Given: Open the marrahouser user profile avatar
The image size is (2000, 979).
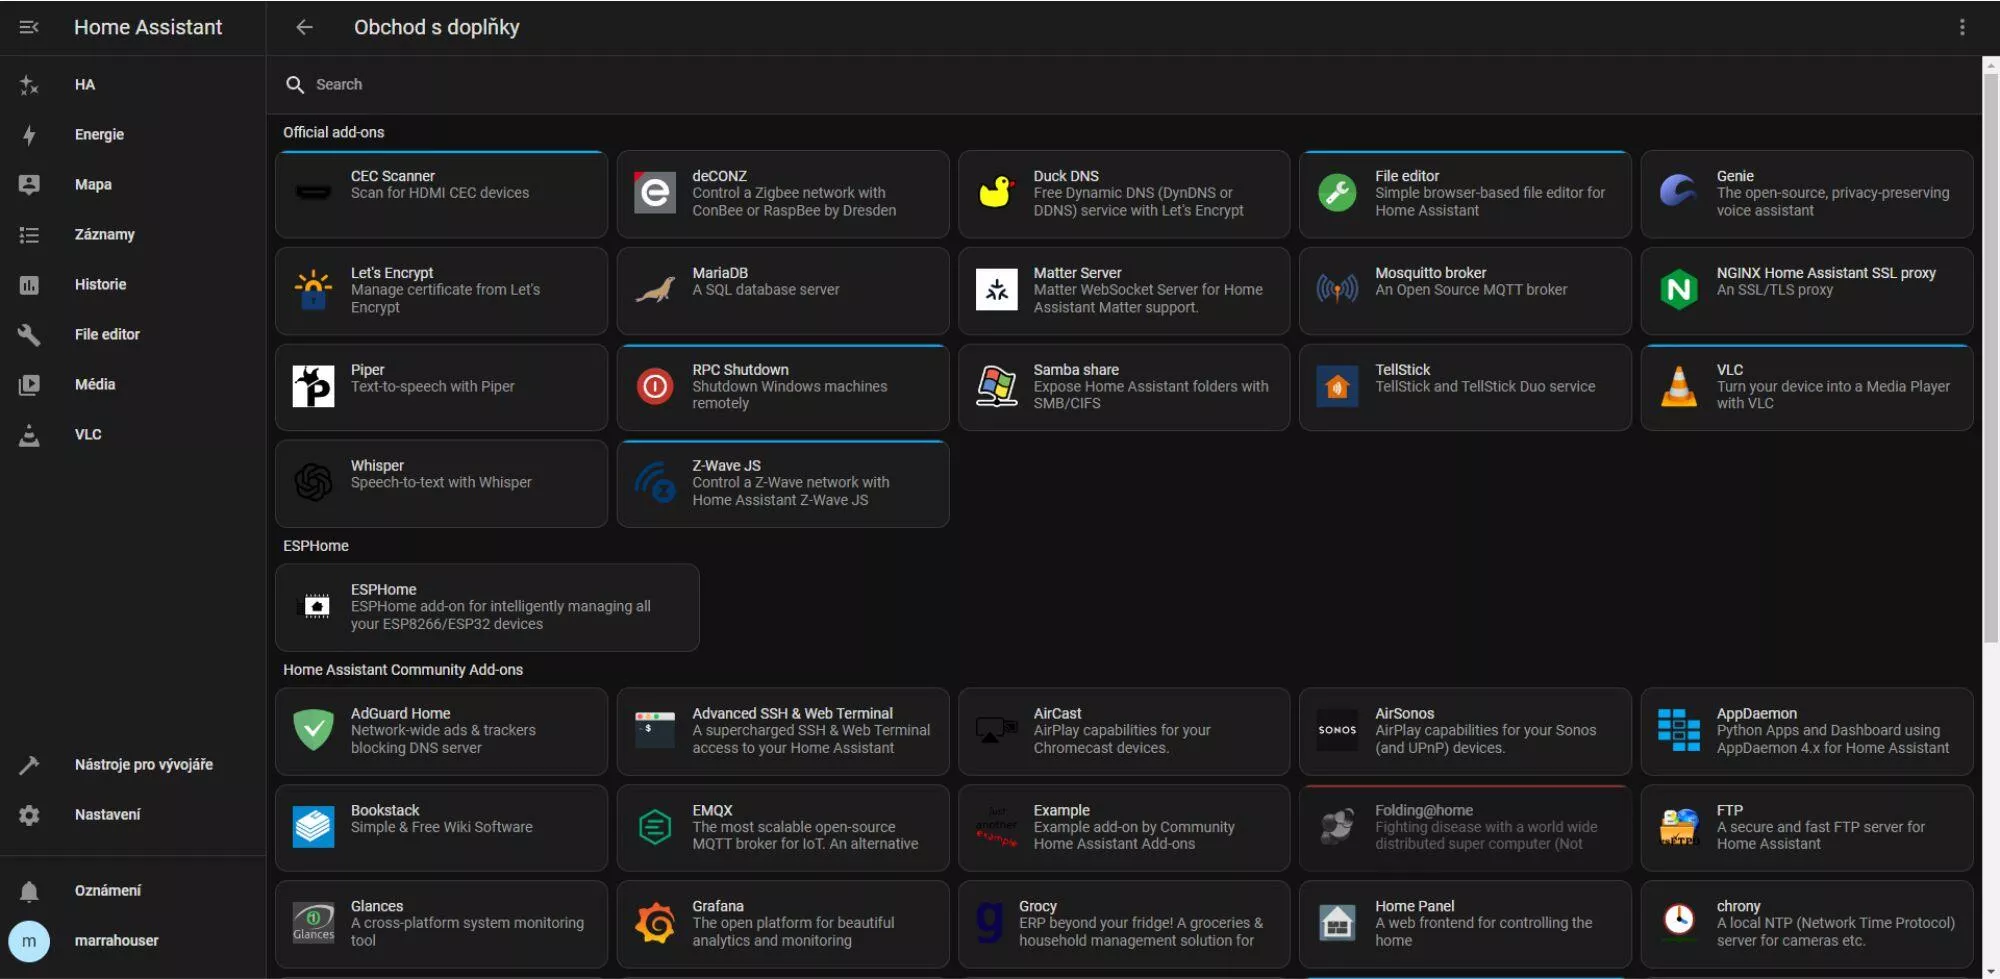Looking at the screenshot, I should pyautogui.click(x=29, y=941).
